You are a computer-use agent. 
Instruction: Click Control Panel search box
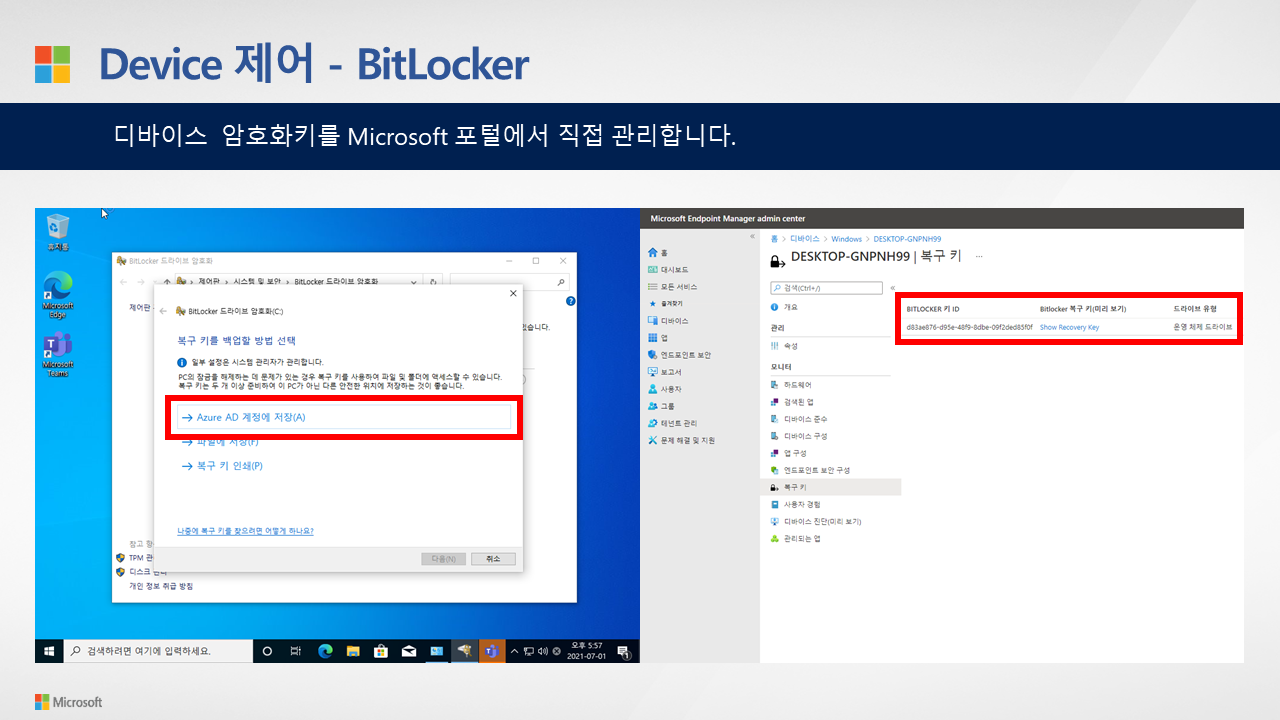(x=509, y=283)
